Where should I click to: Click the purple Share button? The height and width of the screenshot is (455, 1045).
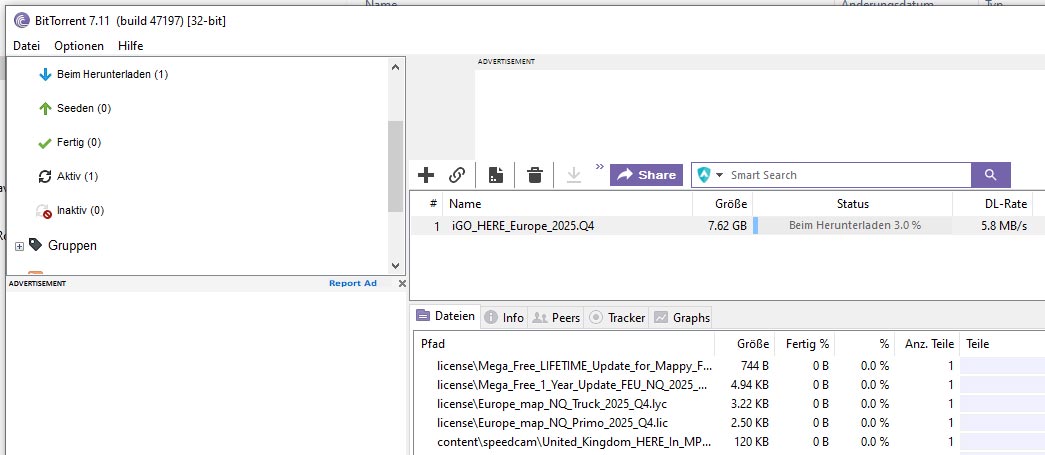coord(646,175)
